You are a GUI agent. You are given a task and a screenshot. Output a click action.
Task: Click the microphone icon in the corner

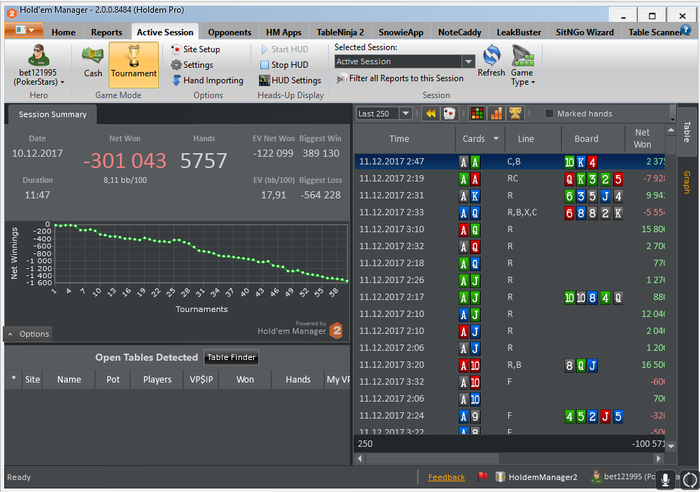665,480
